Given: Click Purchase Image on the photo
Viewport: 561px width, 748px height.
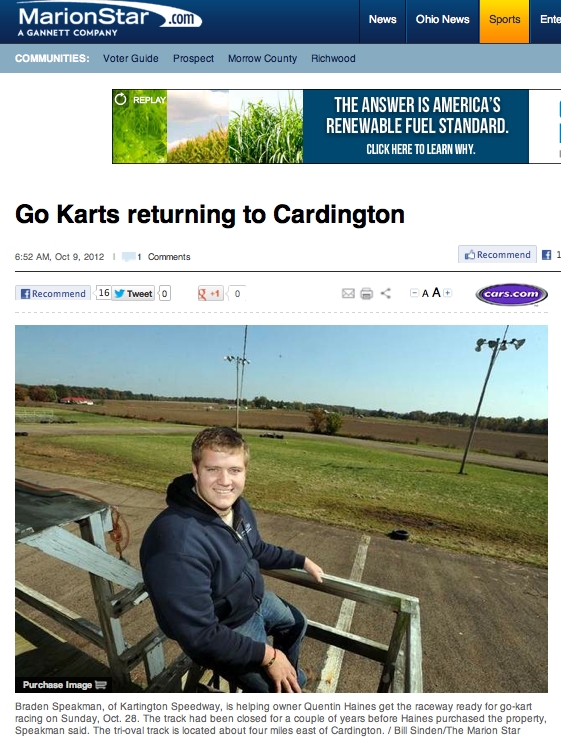Looking at the screenshot, I should tap(64, 685).
